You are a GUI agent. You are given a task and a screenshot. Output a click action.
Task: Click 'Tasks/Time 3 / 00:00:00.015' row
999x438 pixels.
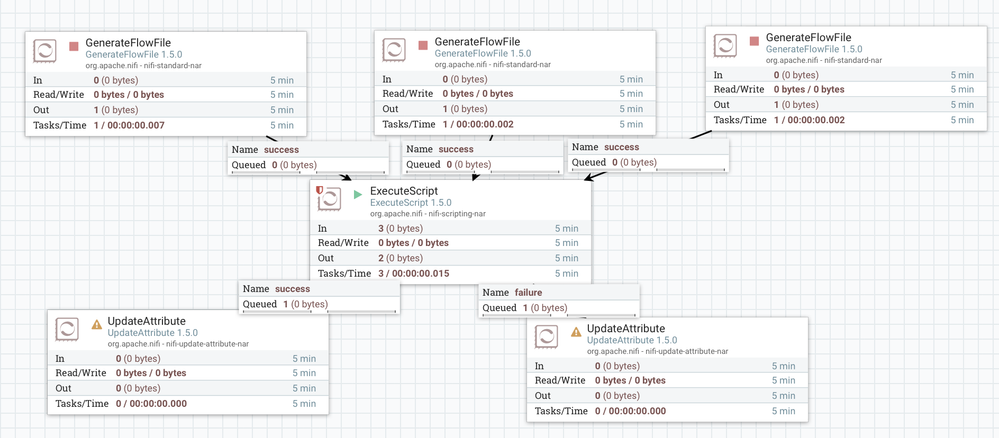451,274
